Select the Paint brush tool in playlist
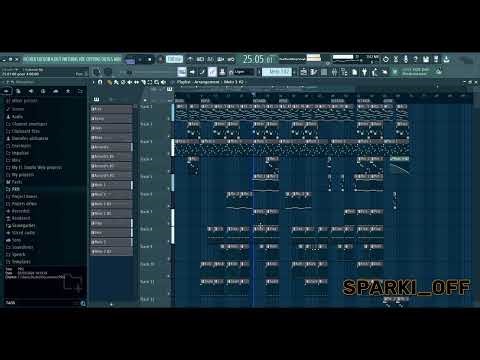Screen dimensions: 480x360 tap(116, 82)
